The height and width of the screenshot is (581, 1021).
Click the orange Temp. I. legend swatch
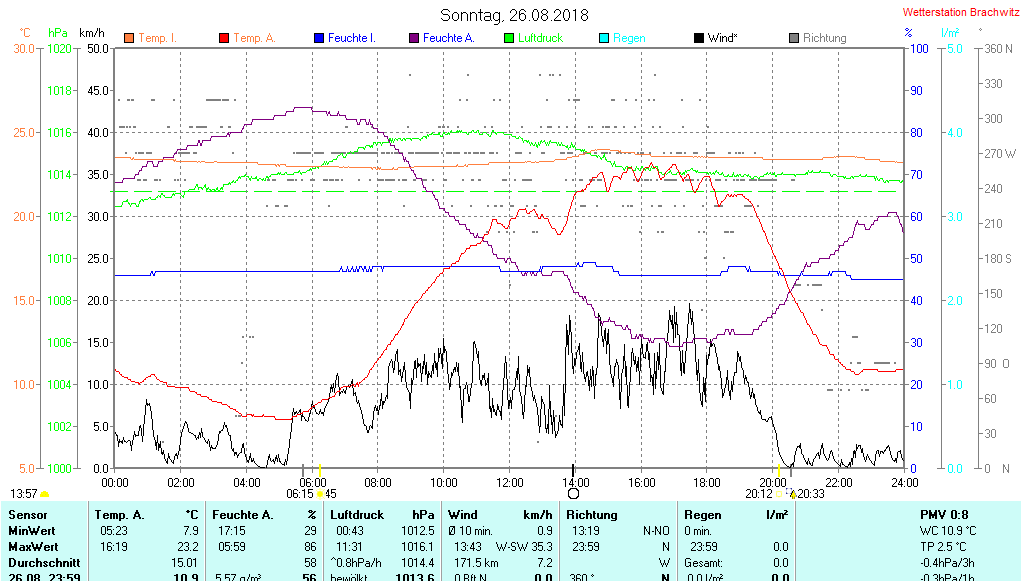(129, 38)
